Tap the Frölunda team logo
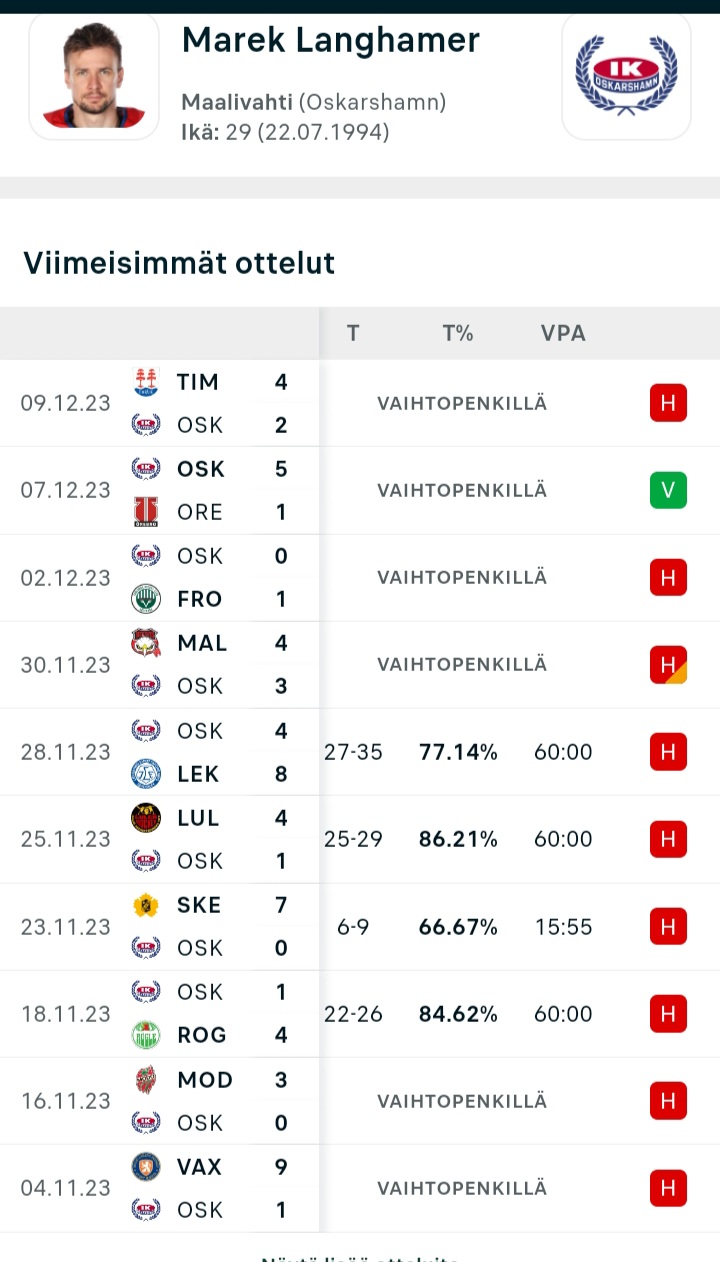The height and width of the screenshot is (1262, 720). pyautogui.click(x=146, y=599)
